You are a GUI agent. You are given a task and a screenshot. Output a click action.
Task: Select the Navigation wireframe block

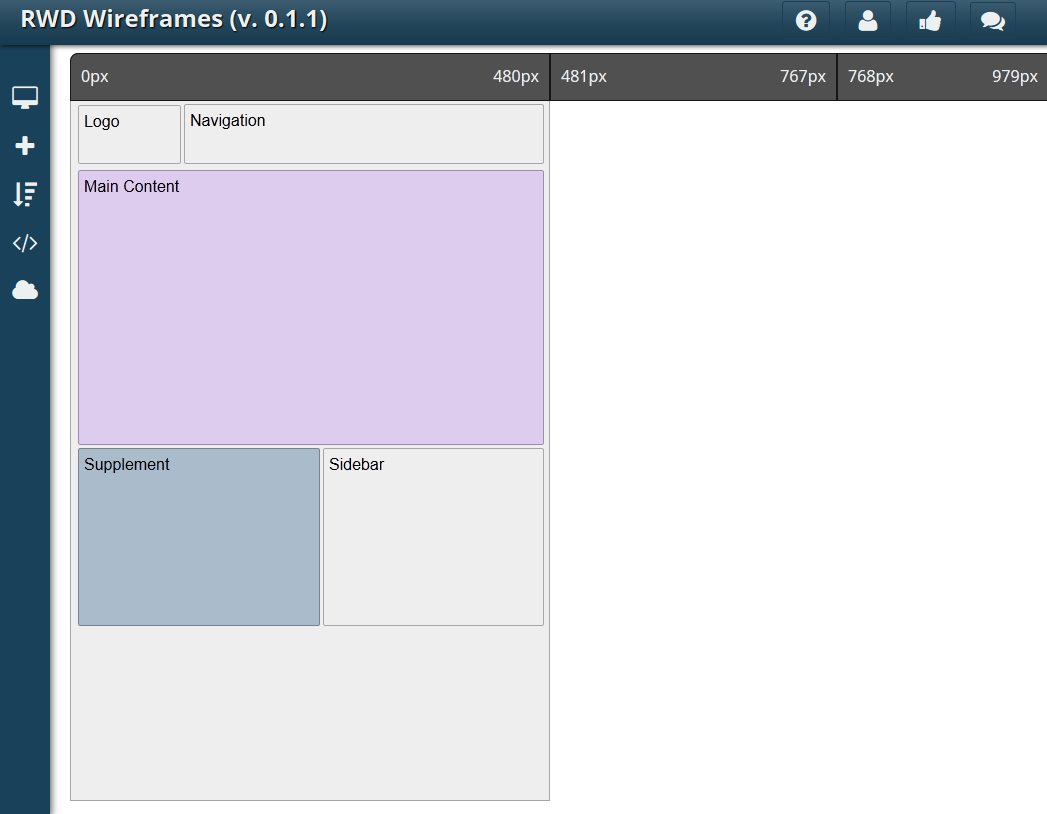364,134
